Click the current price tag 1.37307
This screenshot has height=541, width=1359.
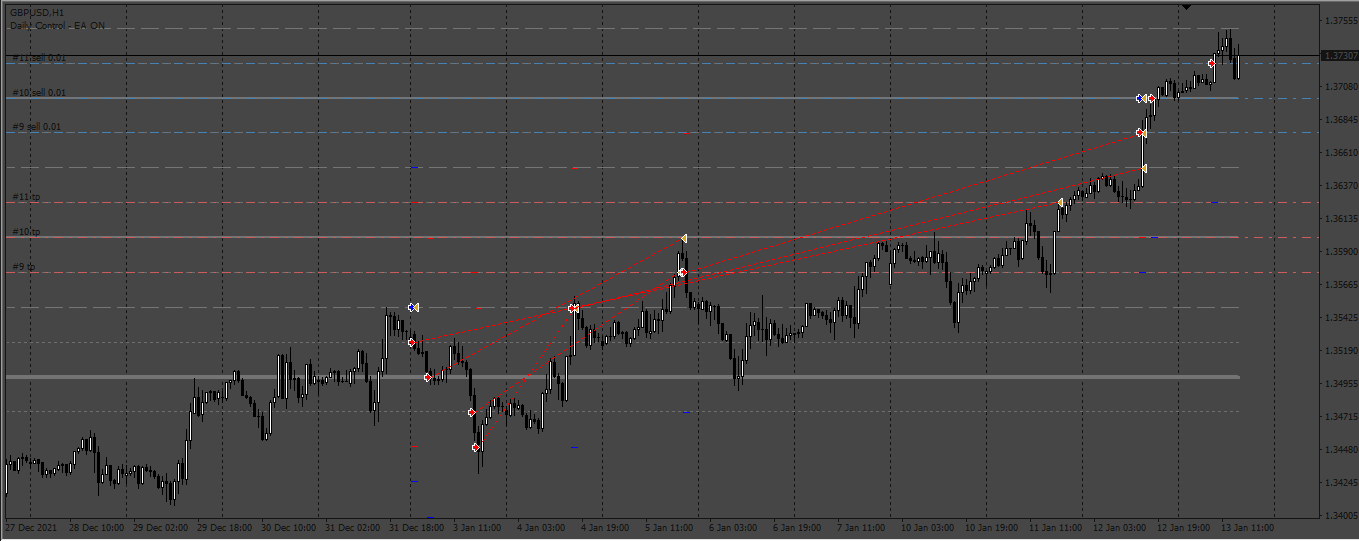tap(1339, 56)
